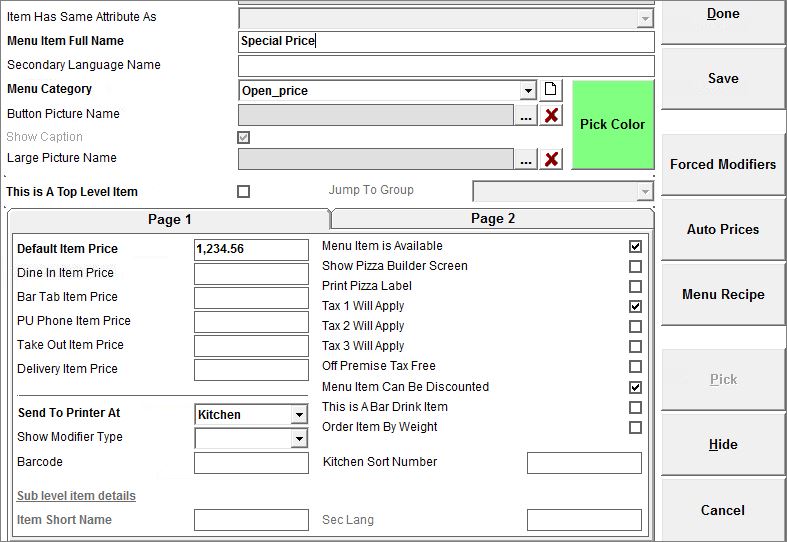Click the Bar Tab Item Price field

pyautogui.click(x=251, y=298)
